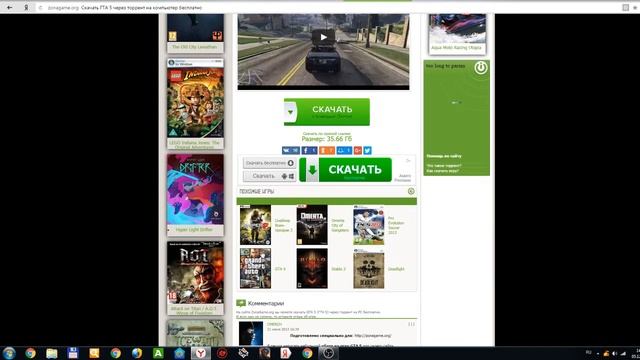Share via the VK button

coord(291,151)
